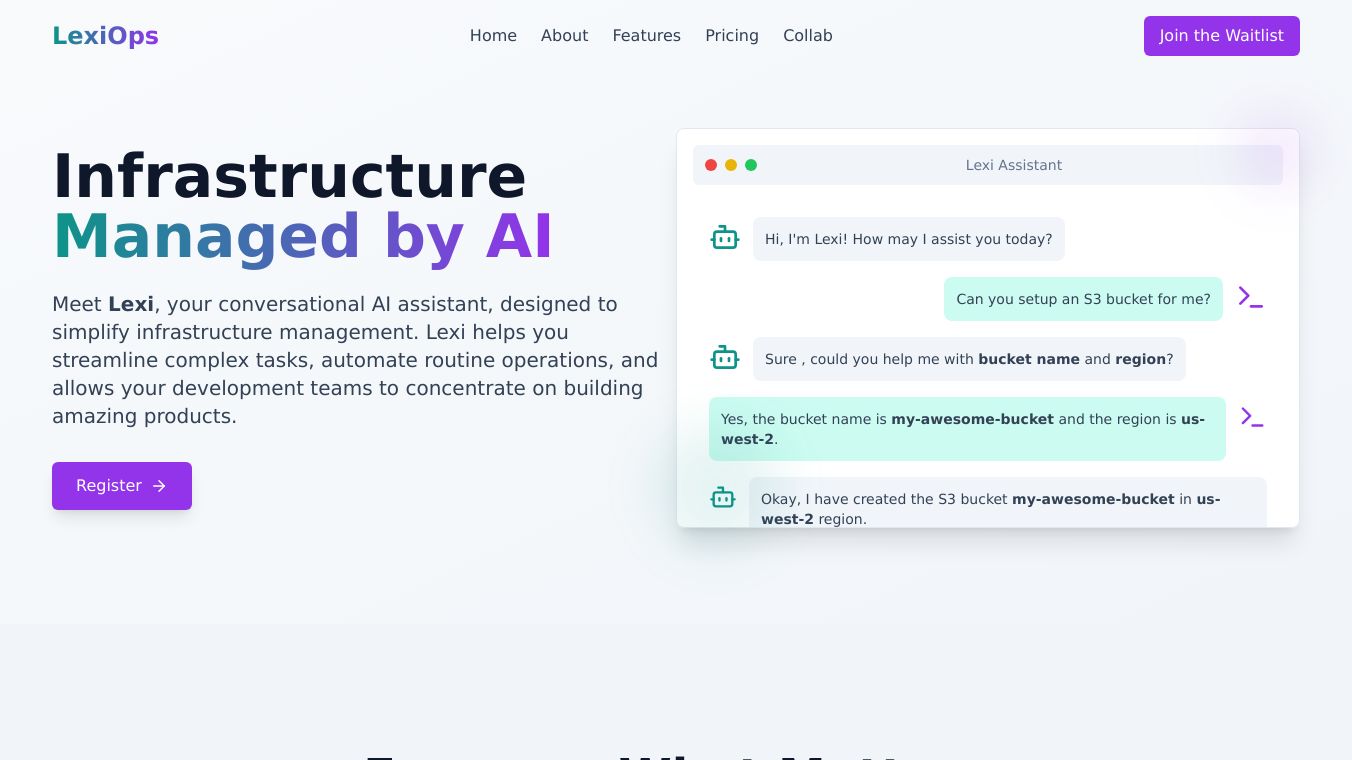Image resolution: width=1352 pixels, height=760 pixels.
Task: Click the green window dot
Action: tap(751, 165)
